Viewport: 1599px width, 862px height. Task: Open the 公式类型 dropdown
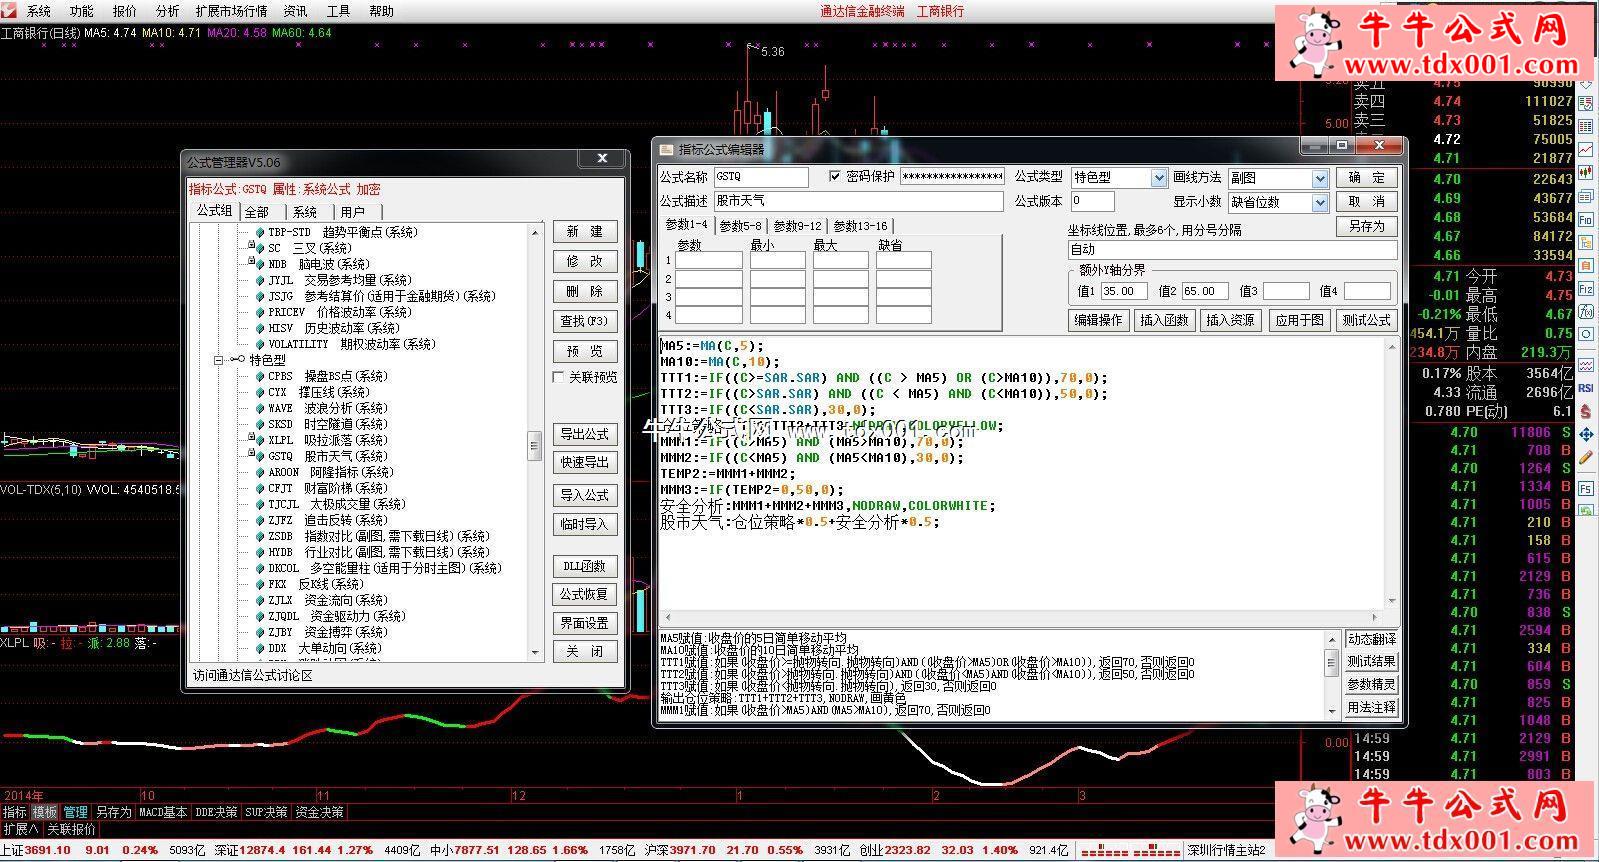click(x=1158, y=178)
